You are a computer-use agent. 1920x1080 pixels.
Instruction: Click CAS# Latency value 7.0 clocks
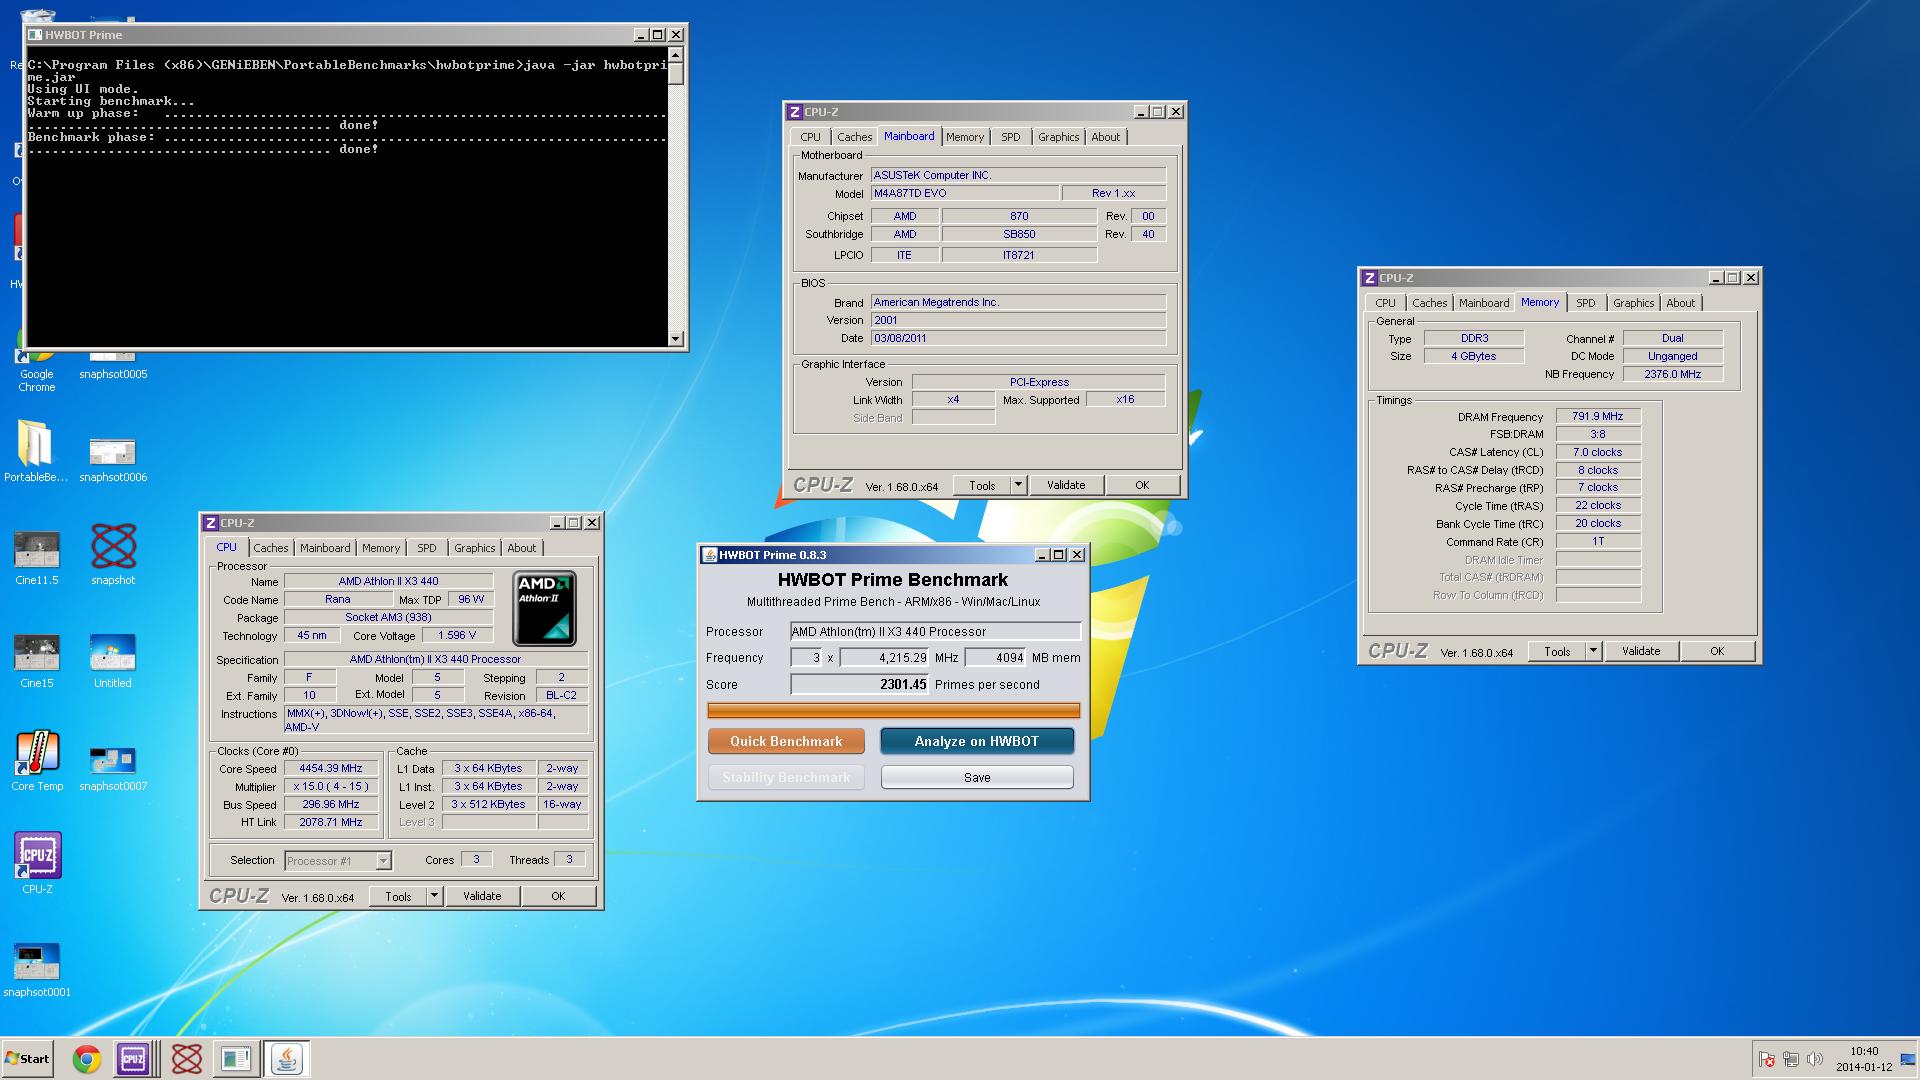[x=1598, y=452]
